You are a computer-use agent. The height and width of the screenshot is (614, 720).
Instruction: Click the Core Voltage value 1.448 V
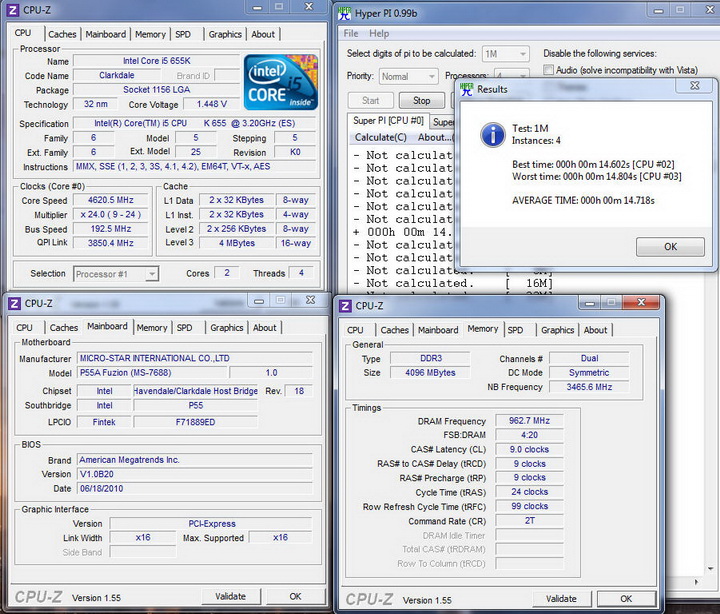coord(212,104)
